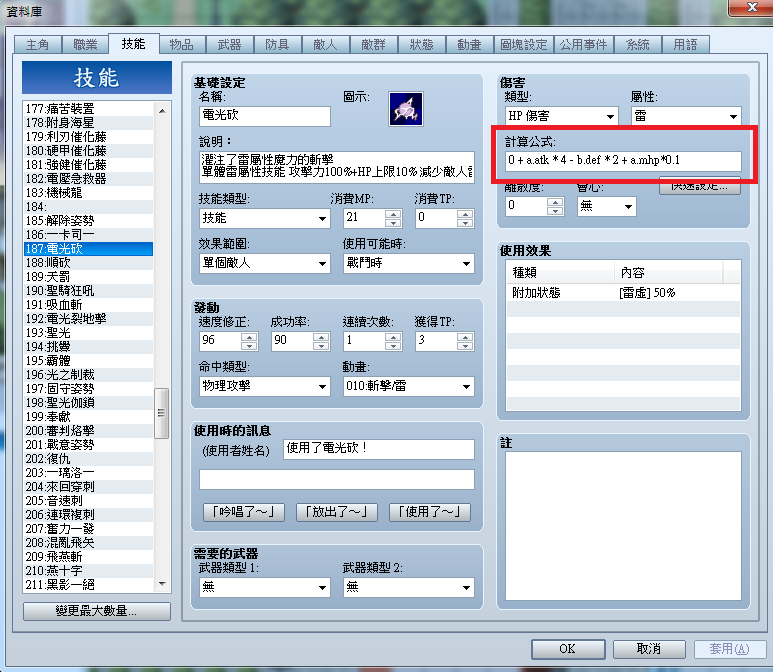This screenshot has height=672, width=773.
Task: Select skill 185:解除姿勢
Action: [x=88, y=221]
